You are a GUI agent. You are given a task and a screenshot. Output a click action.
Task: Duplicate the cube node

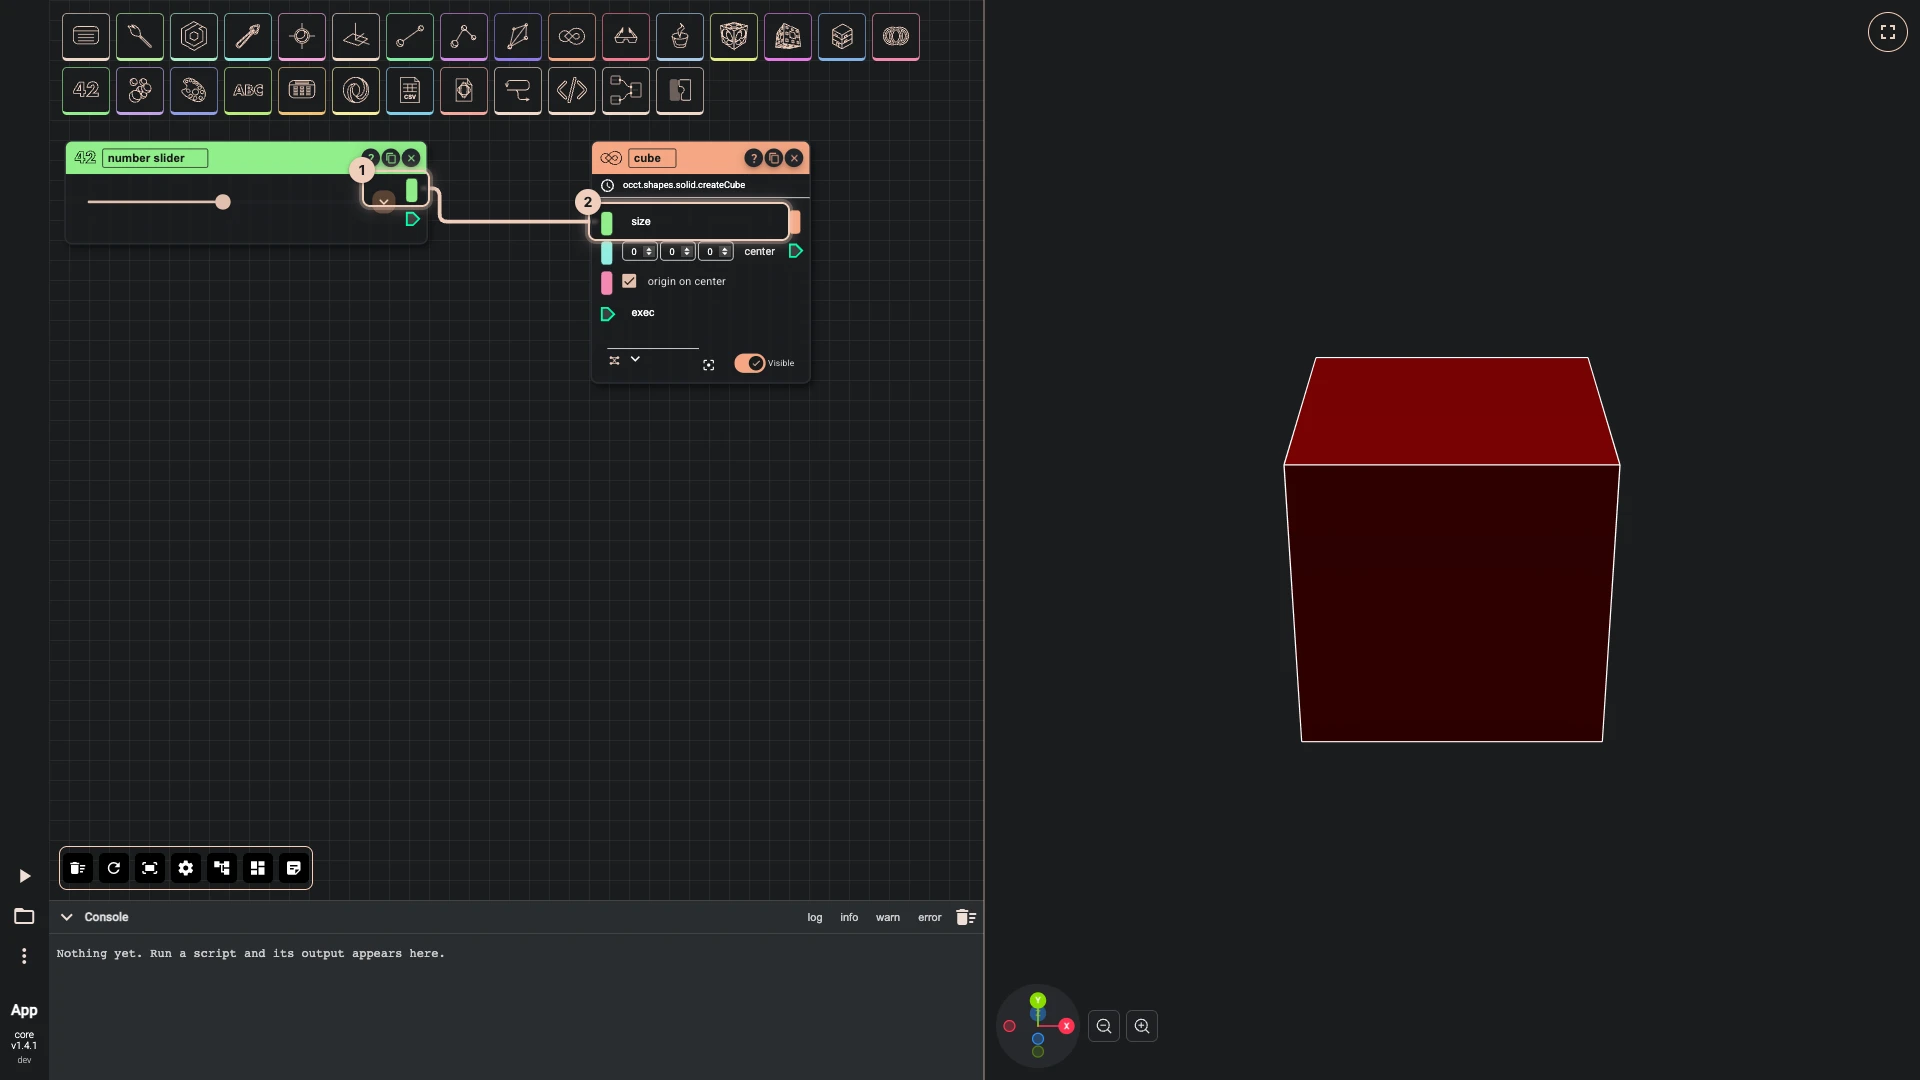click(x=774, y=158)
